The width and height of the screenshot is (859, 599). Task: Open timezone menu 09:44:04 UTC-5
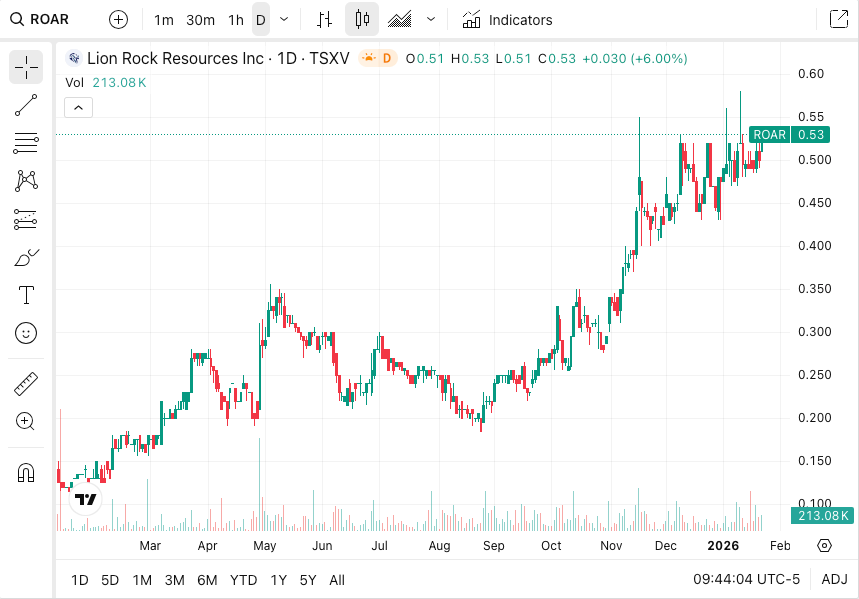[746, 579]
